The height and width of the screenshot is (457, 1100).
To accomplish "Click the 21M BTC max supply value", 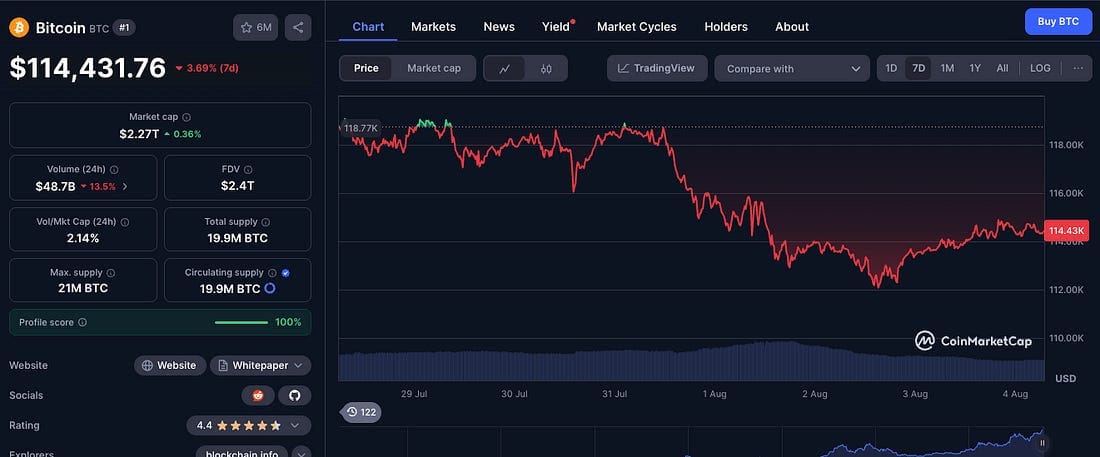I will [83, 289].
